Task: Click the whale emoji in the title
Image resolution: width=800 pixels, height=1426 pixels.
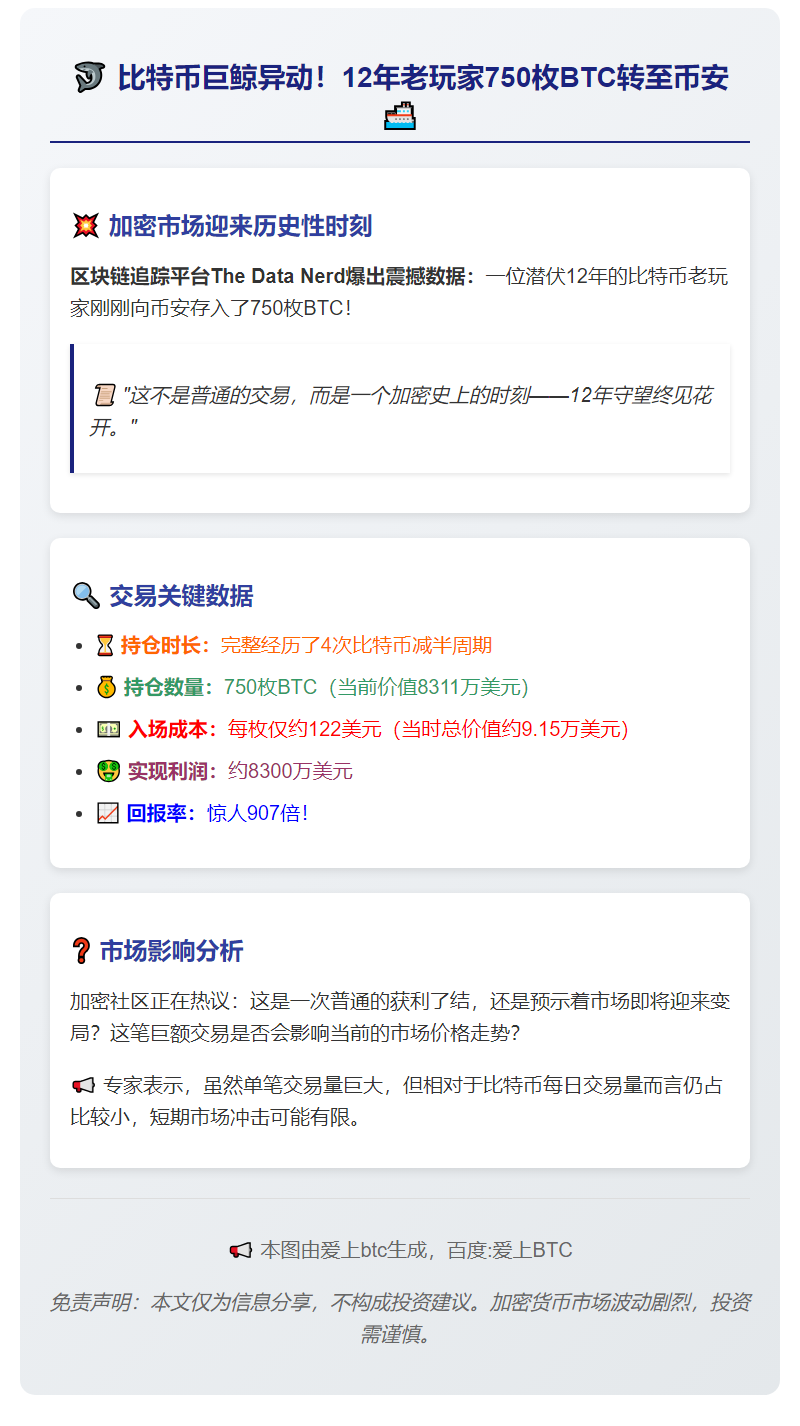Action: coord(90,77)
